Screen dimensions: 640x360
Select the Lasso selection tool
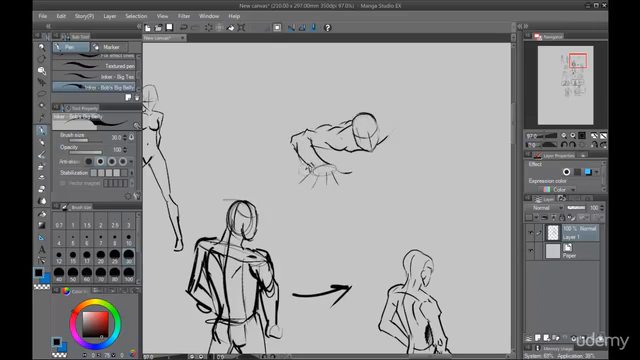pyautogui.click(x=42, y=94)
